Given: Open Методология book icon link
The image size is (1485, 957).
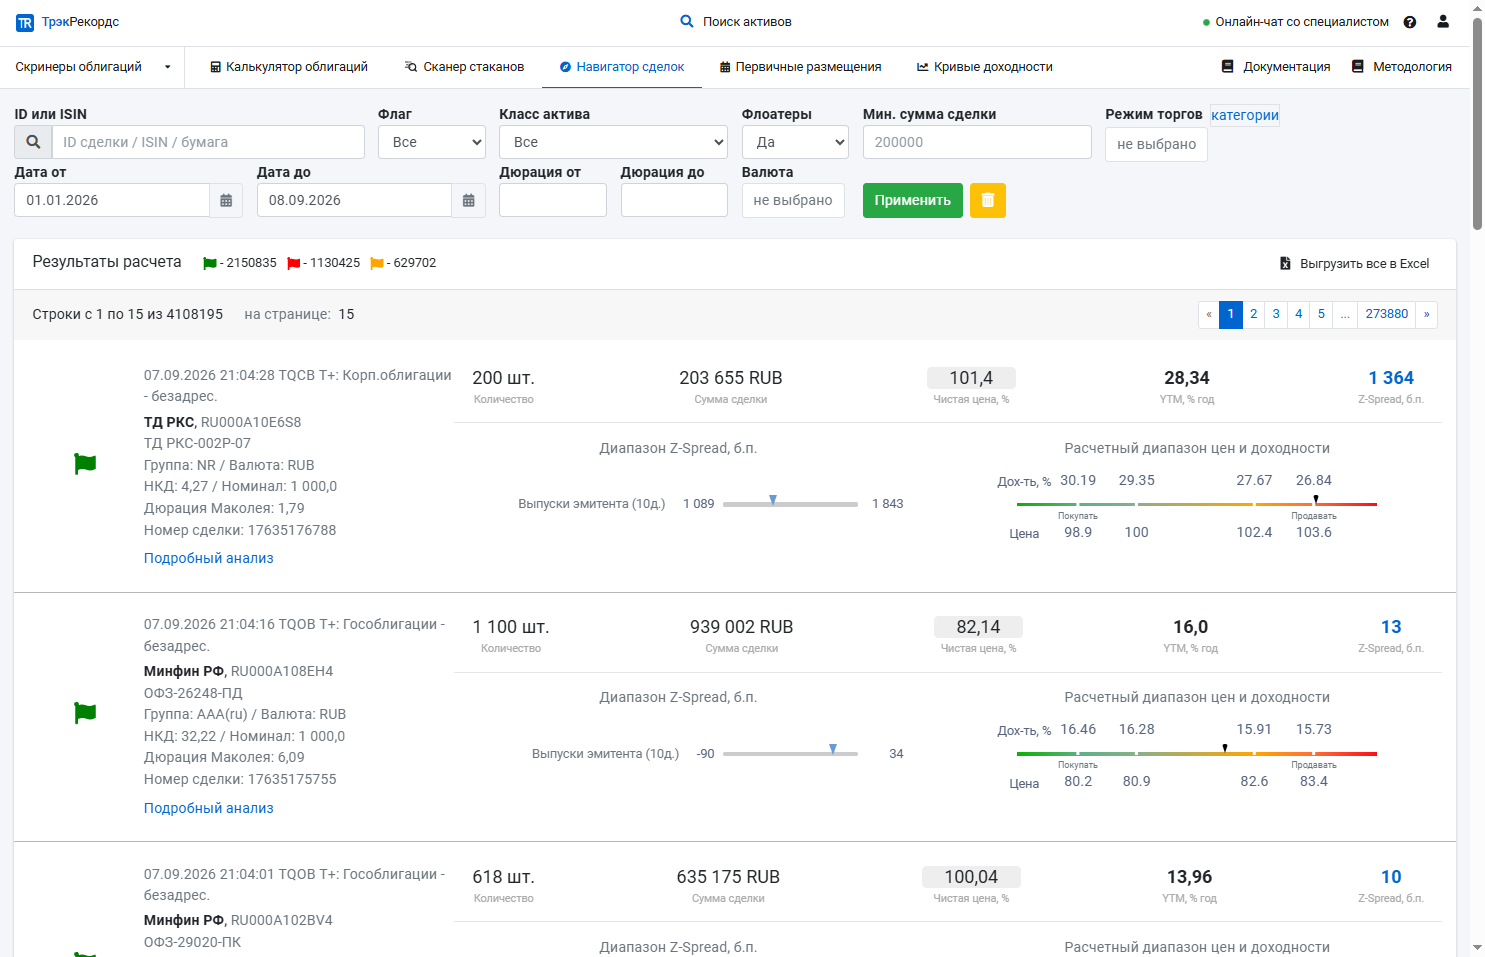Looking at the screenshot, I should tap(1401, 67).
